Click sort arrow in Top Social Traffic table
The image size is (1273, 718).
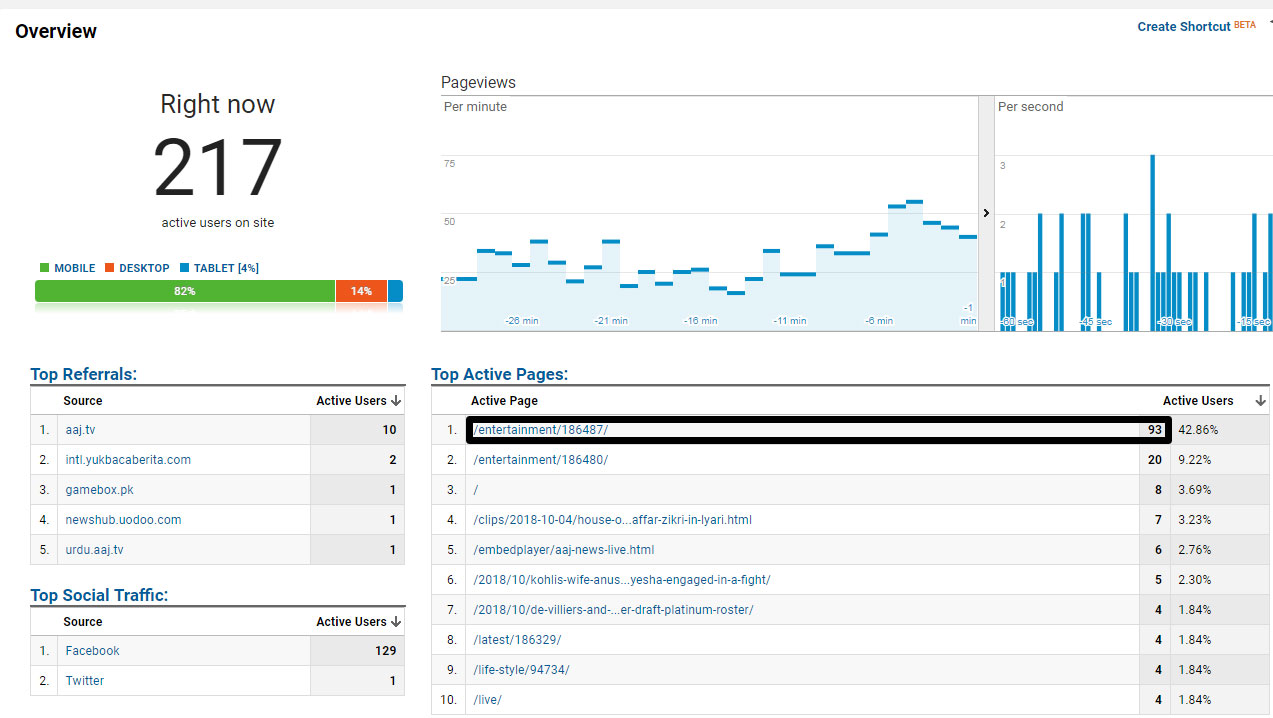[396, 622]
